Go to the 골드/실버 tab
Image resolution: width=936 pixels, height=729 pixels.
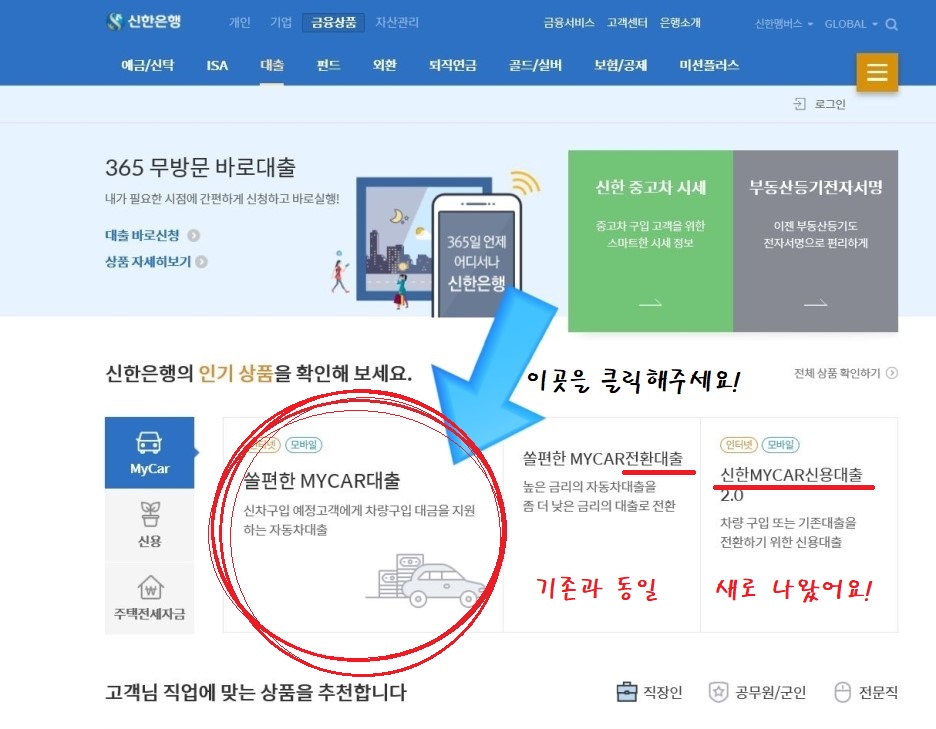535,65
